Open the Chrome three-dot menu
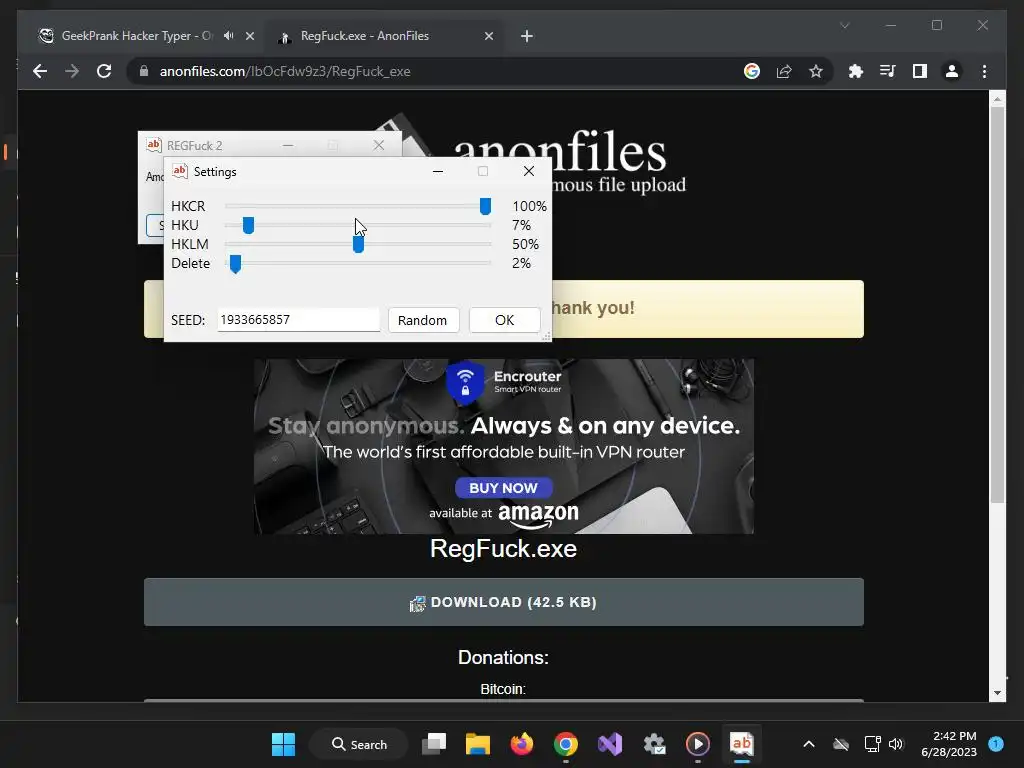1024x768 pixels. 984,71
